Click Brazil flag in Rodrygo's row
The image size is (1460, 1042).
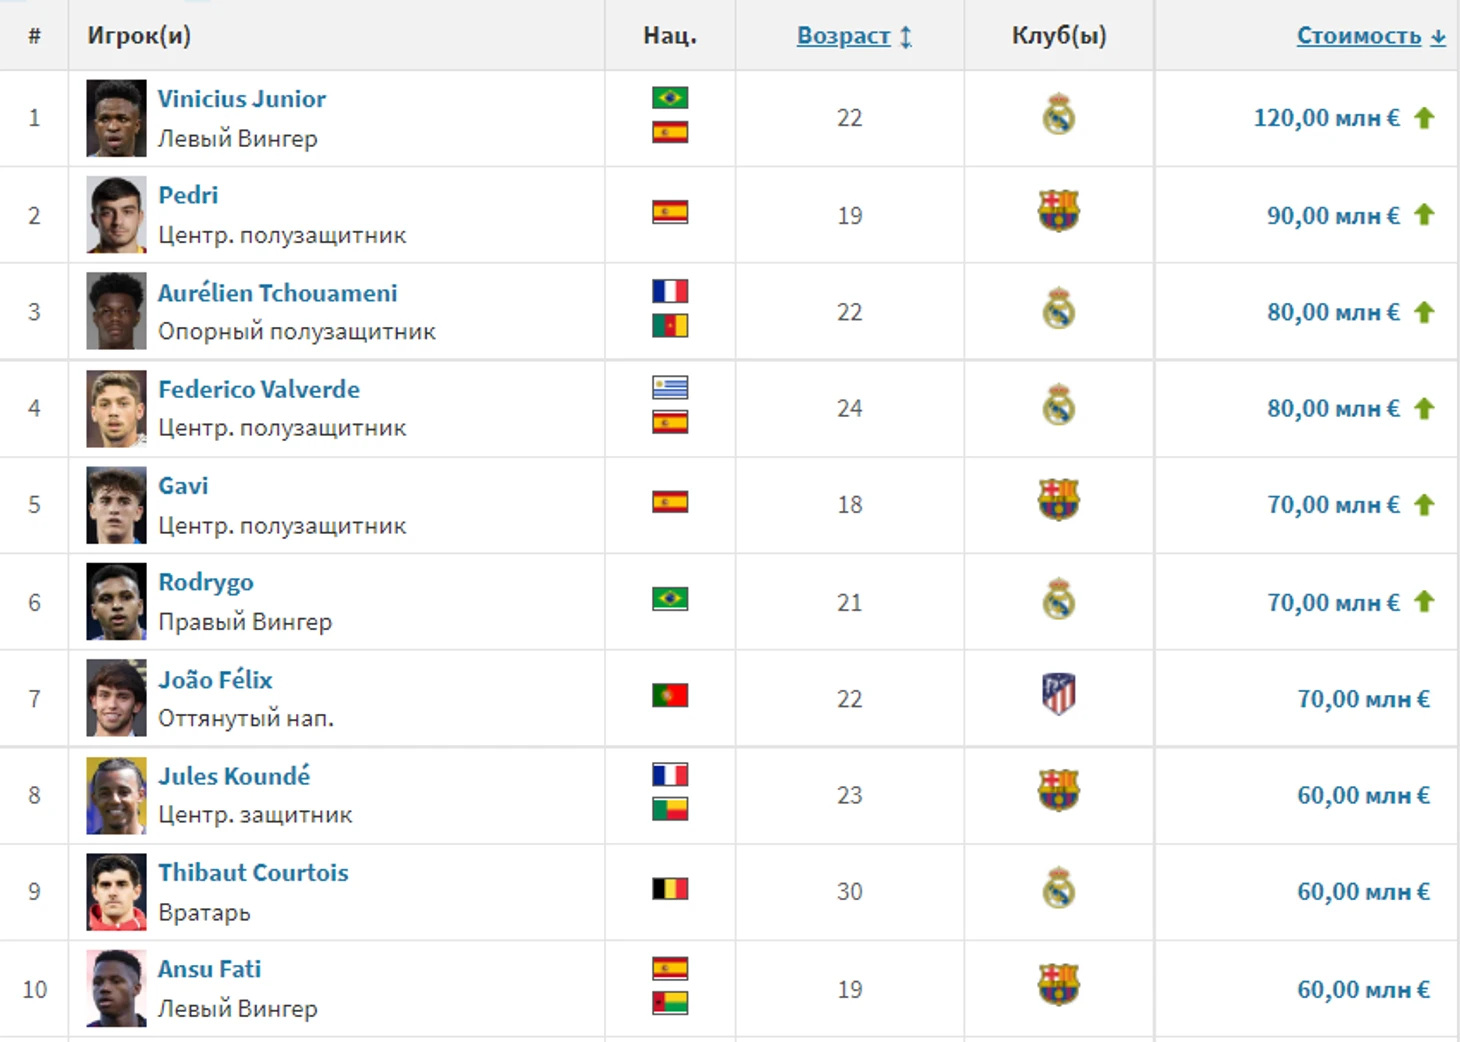[x=669, y=598]
